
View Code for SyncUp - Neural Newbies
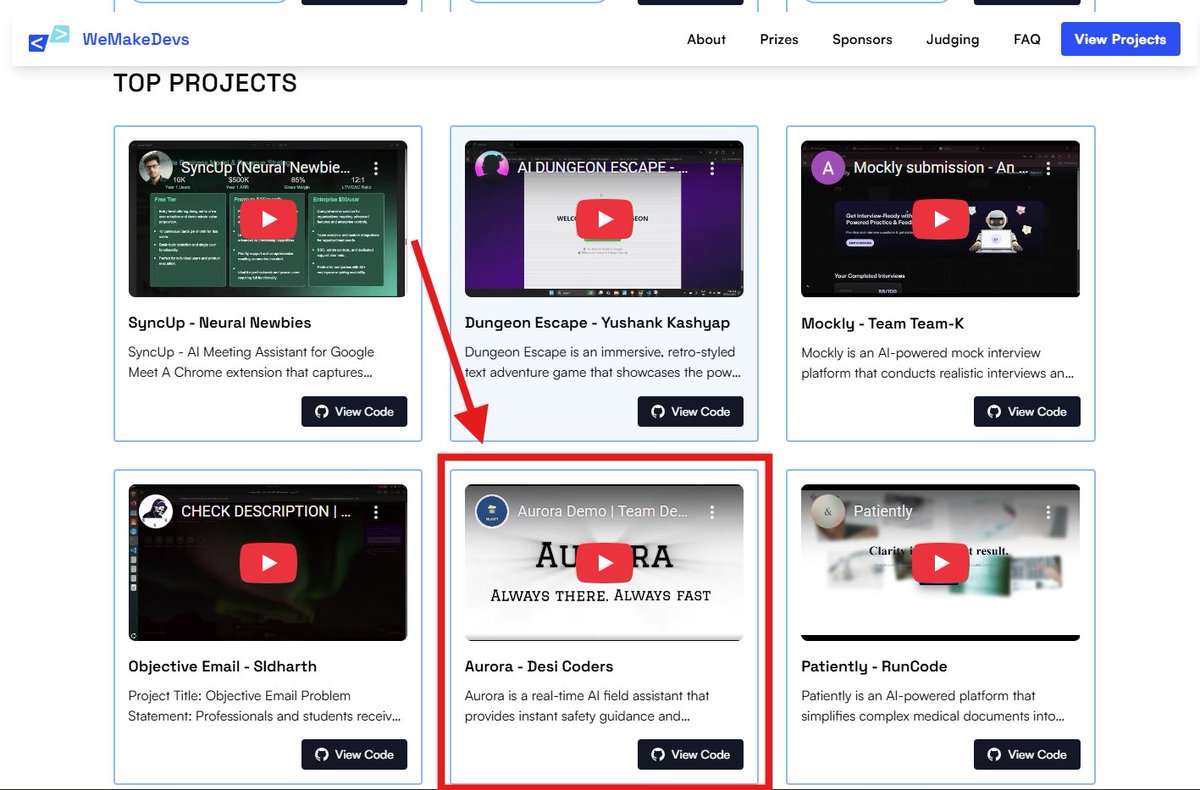click(x=354, y=411)
